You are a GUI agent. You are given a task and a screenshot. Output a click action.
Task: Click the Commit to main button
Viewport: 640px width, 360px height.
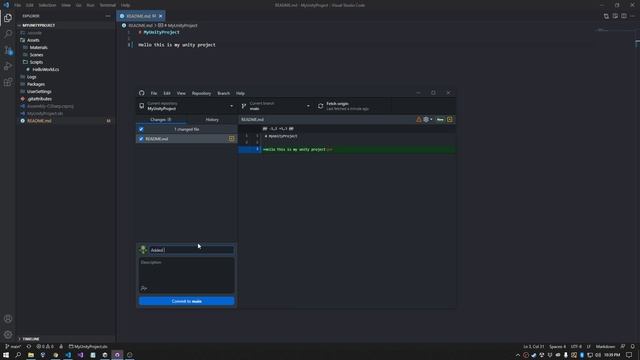point(187,301)
